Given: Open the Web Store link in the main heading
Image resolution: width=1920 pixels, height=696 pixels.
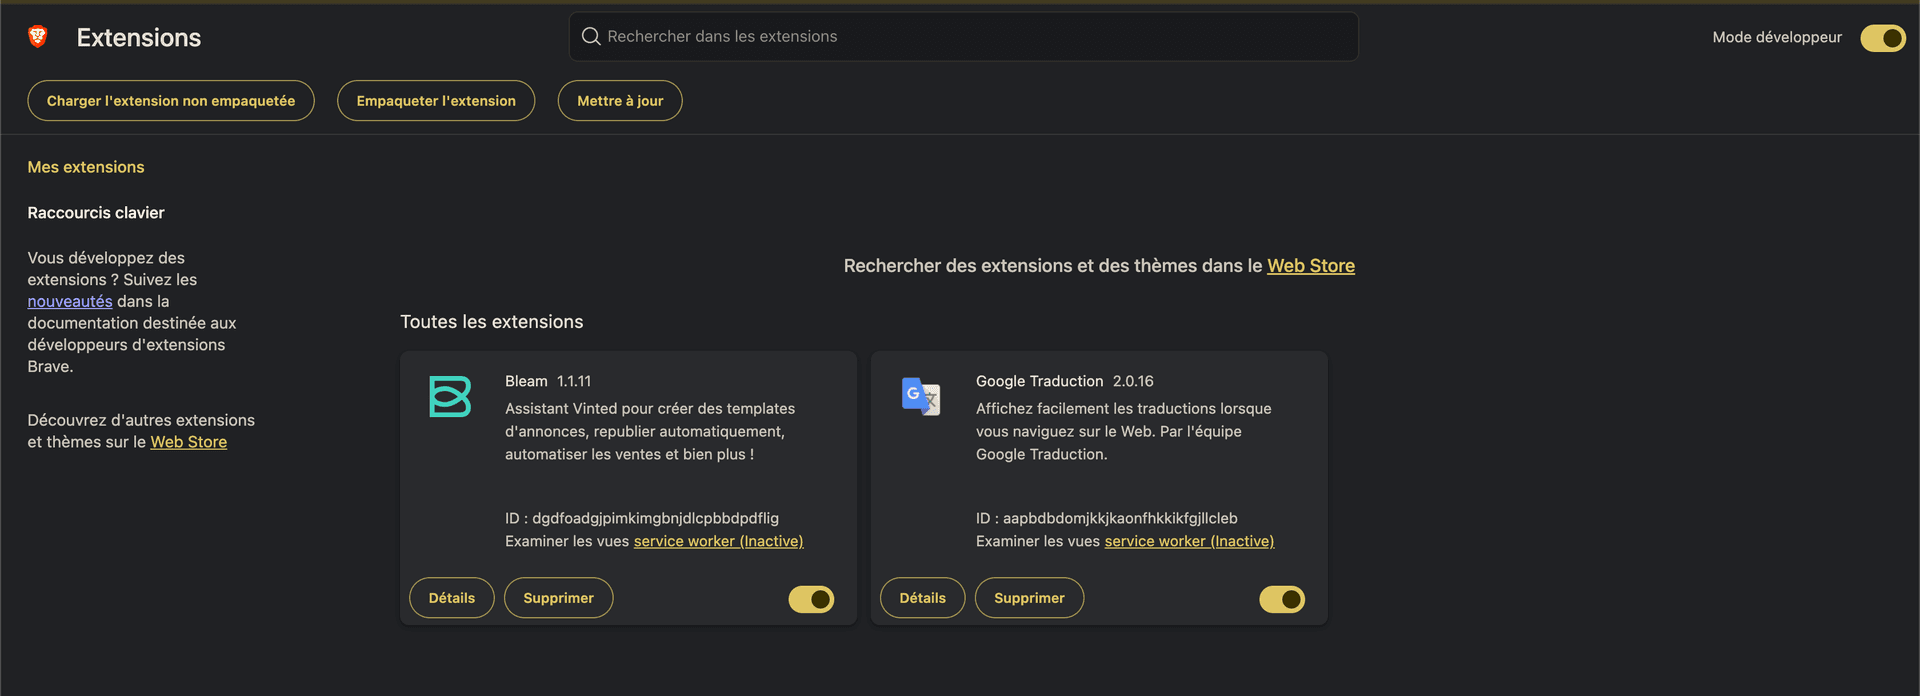Looking at the screenshot, I should click(1311, 266).
